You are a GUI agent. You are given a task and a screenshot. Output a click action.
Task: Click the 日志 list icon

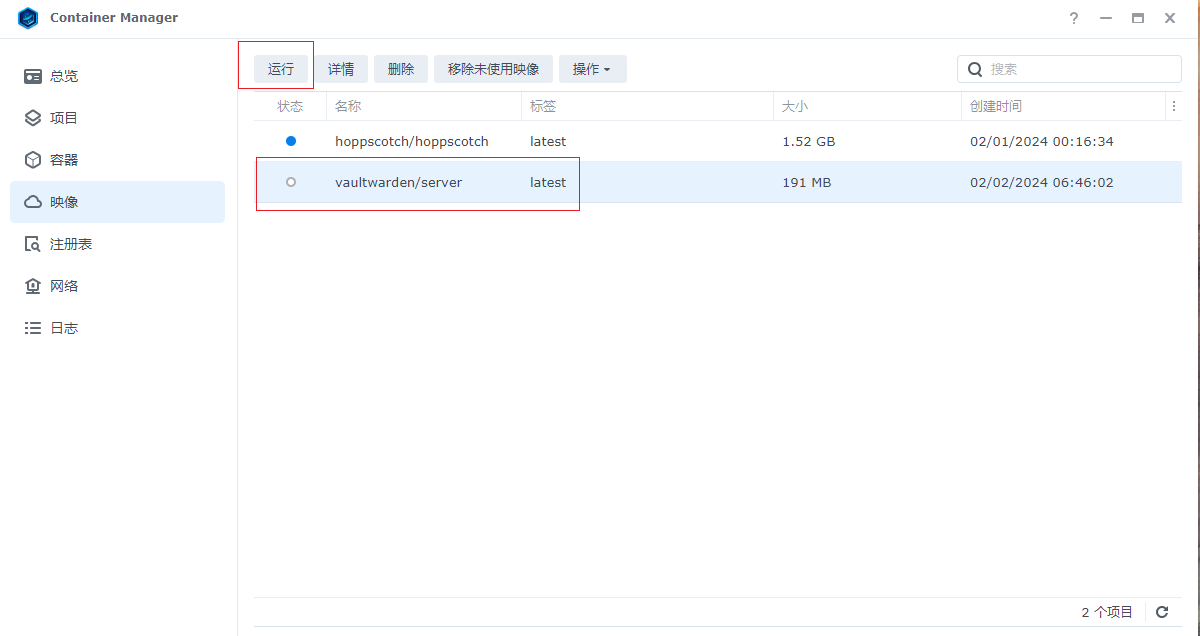pos(33,328)
